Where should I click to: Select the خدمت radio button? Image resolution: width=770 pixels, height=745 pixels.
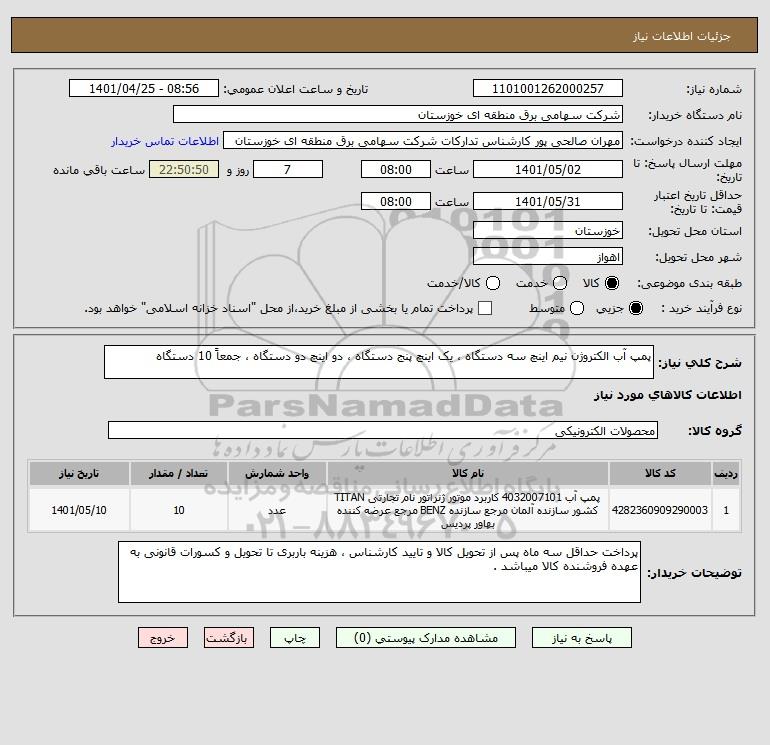click(560, 283)
